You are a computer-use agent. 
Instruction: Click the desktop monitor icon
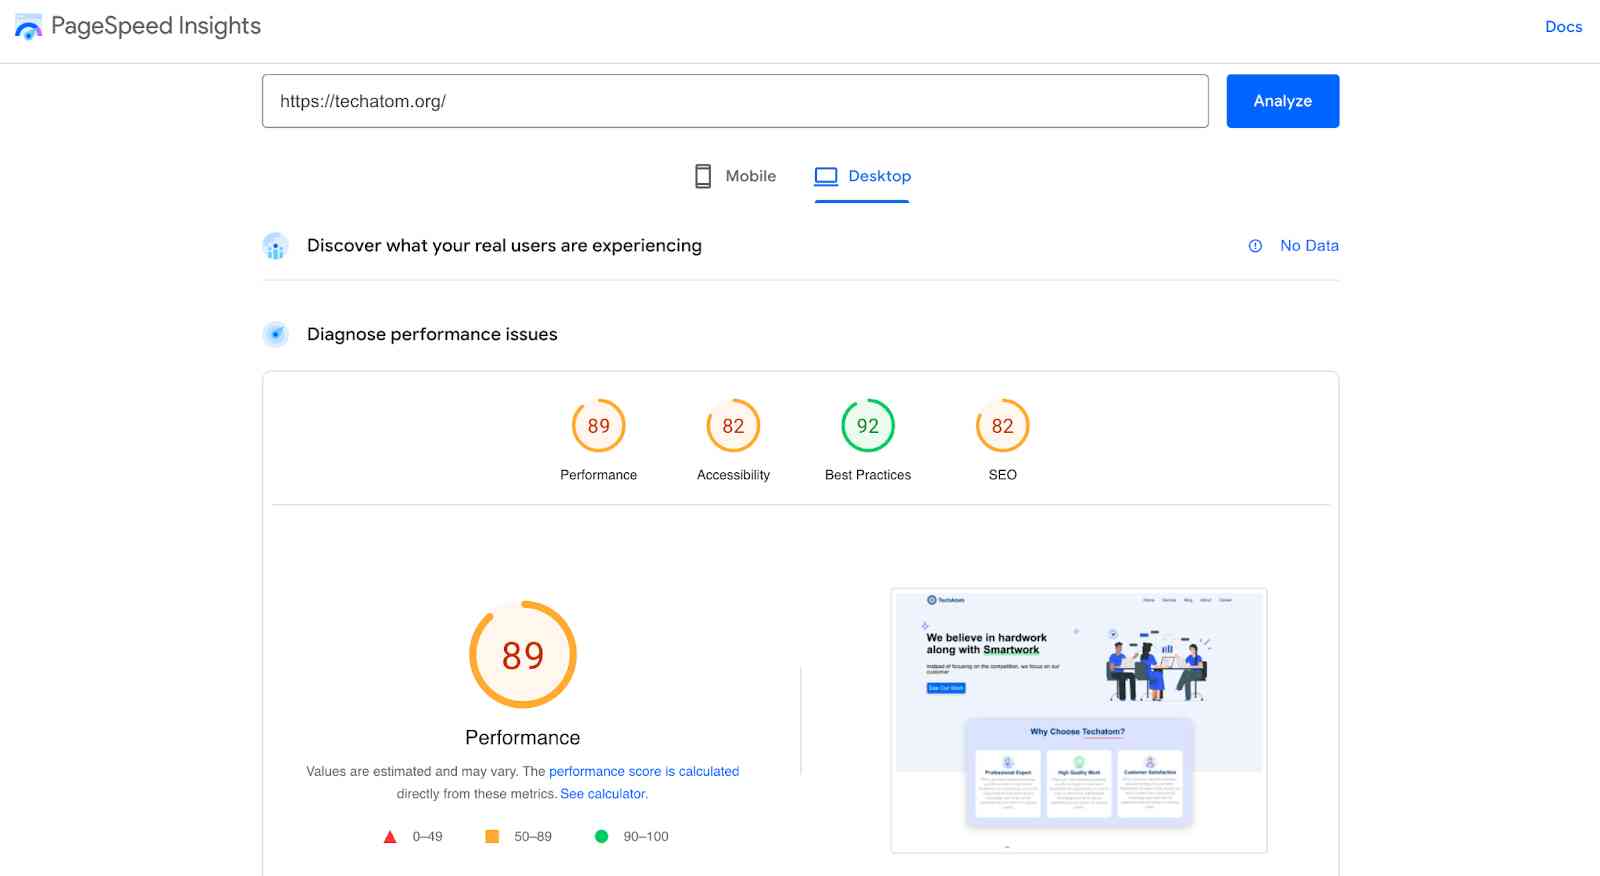pos(826,176)
